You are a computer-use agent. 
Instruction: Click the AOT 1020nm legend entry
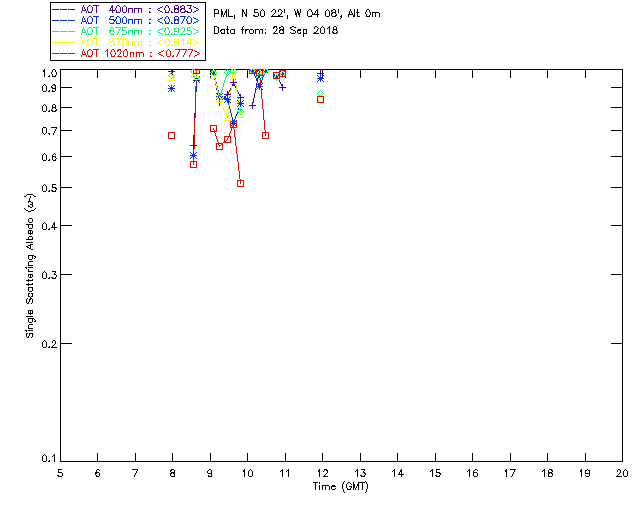click(x=126, y=53)
